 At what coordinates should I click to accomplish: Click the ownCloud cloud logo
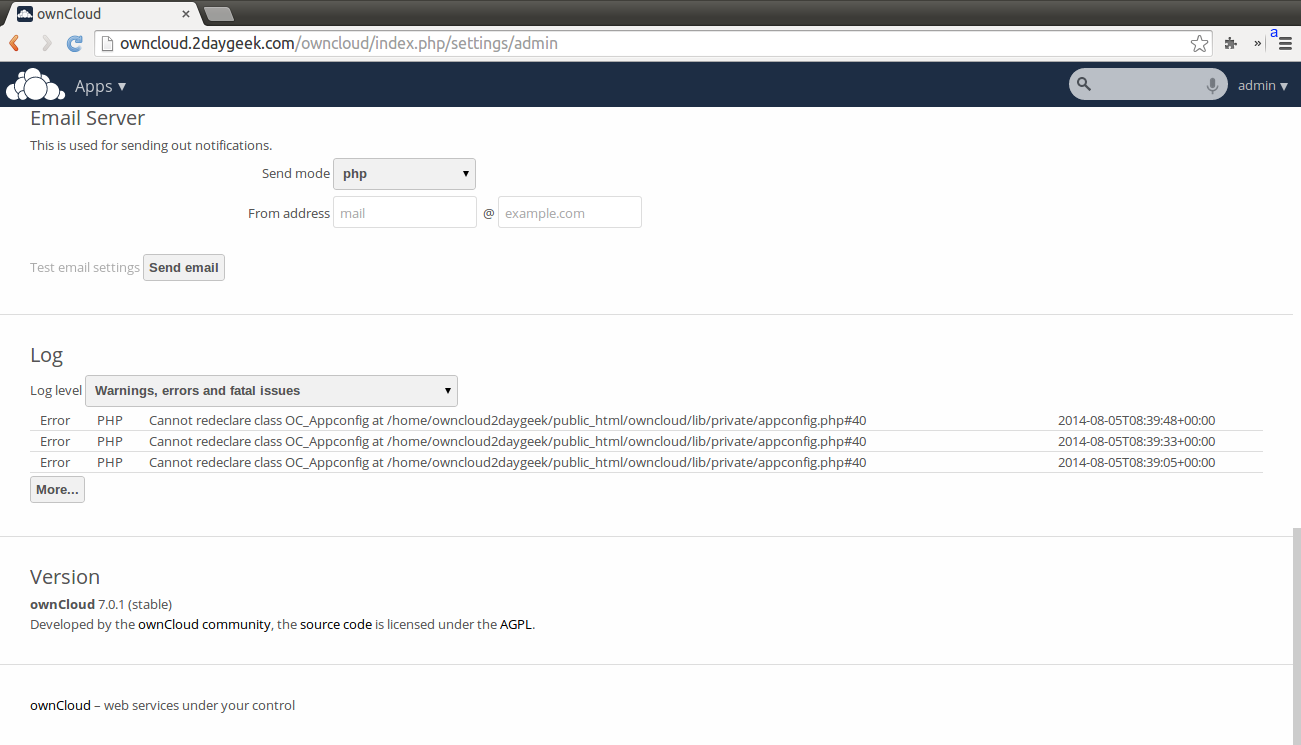35,85
